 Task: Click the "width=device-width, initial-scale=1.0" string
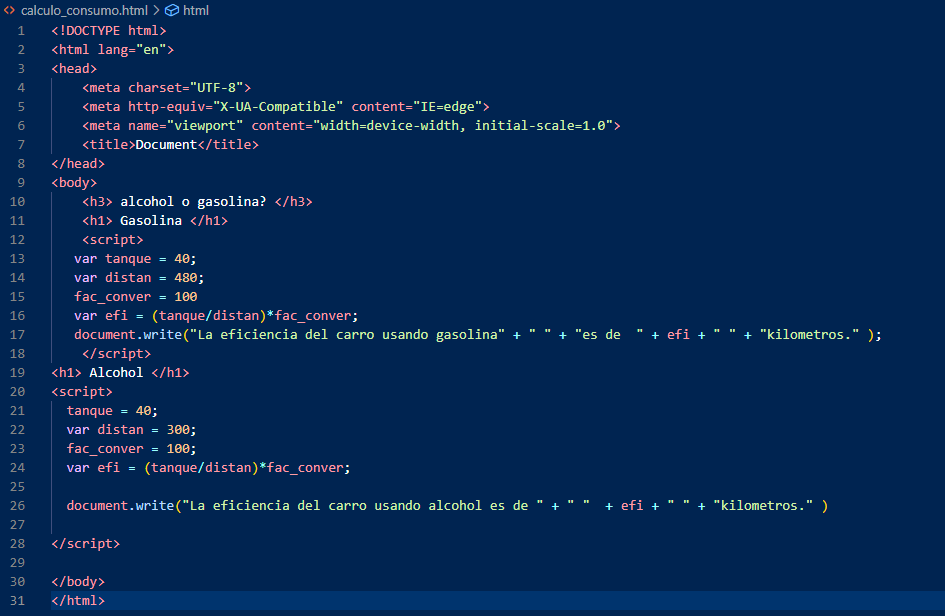[x=462, y=125]
